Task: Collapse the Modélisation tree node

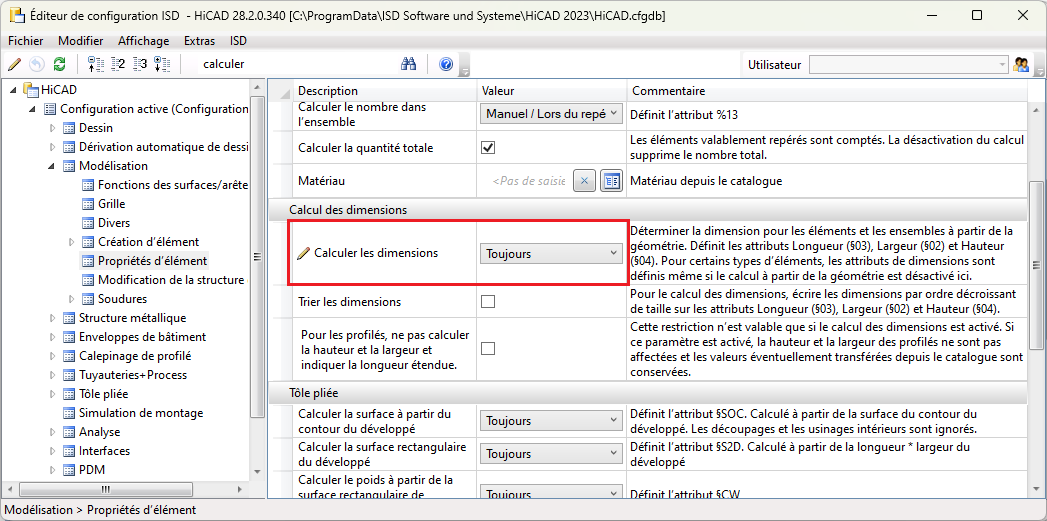Action: (x=53, y=166)
